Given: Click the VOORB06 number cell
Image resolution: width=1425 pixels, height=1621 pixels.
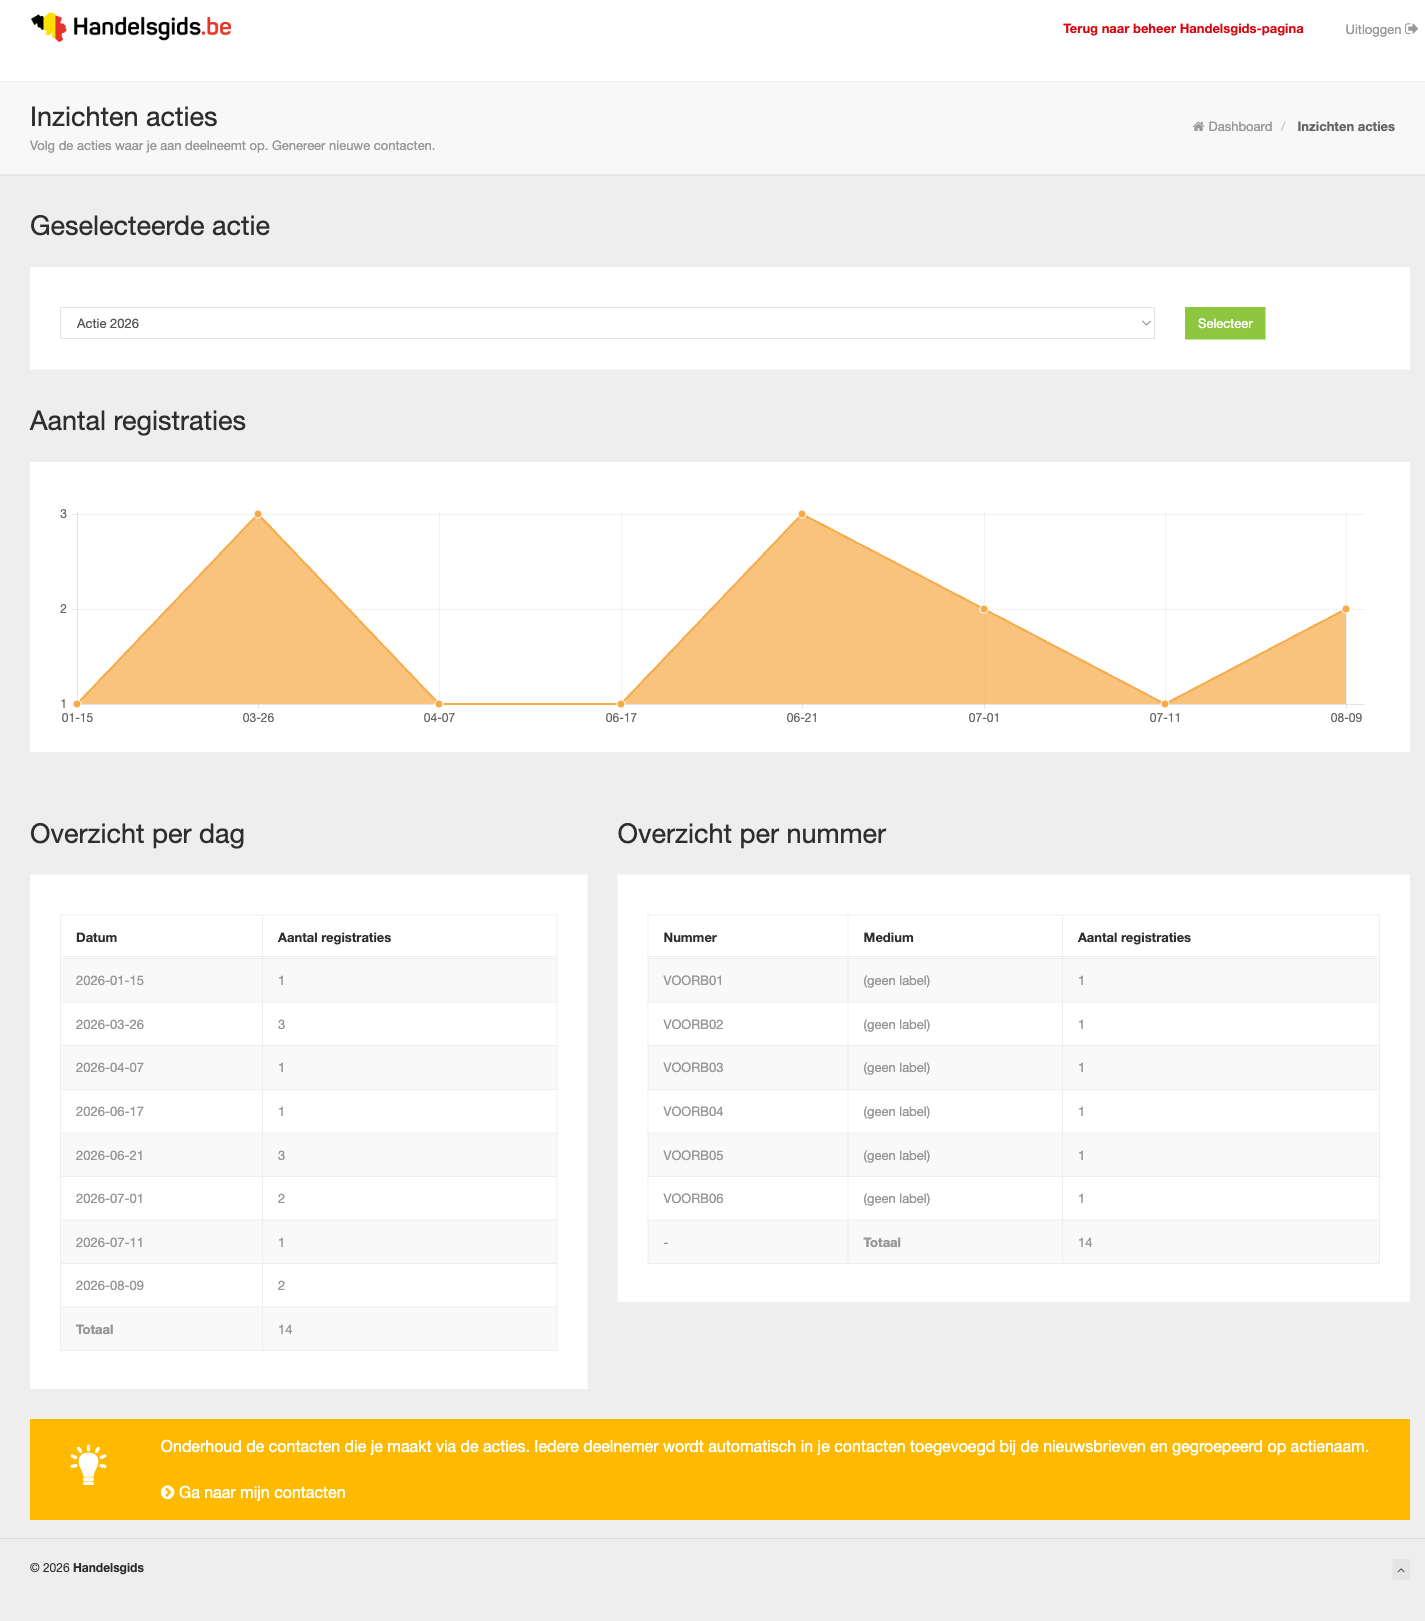Looking at the screenshot, I should click(748, 1198).
